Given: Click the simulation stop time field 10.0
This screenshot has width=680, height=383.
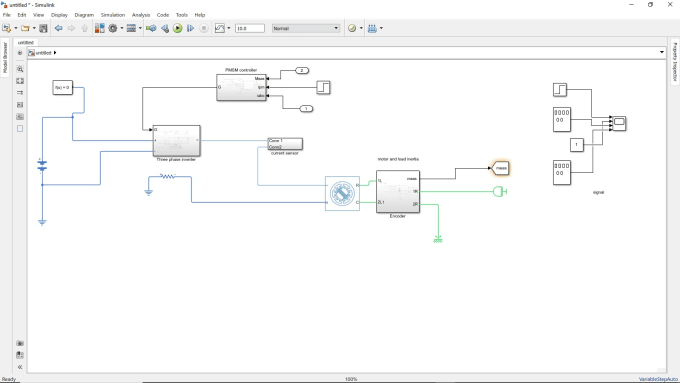Looking at the screenshot, I should [250, 28].
